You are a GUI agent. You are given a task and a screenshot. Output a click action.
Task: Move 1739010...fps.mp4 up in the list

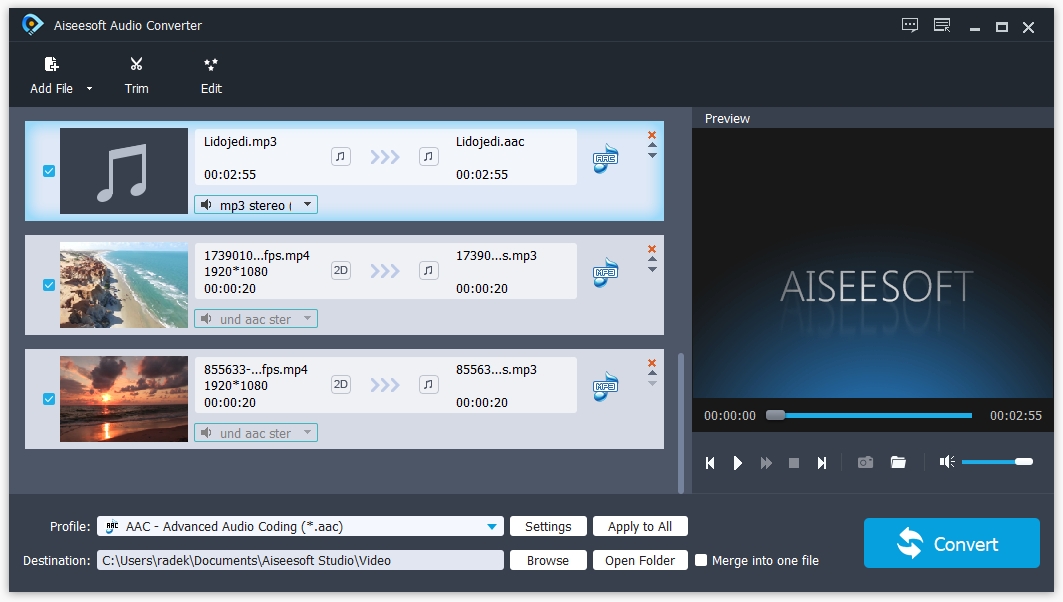(x=652, y=259)
